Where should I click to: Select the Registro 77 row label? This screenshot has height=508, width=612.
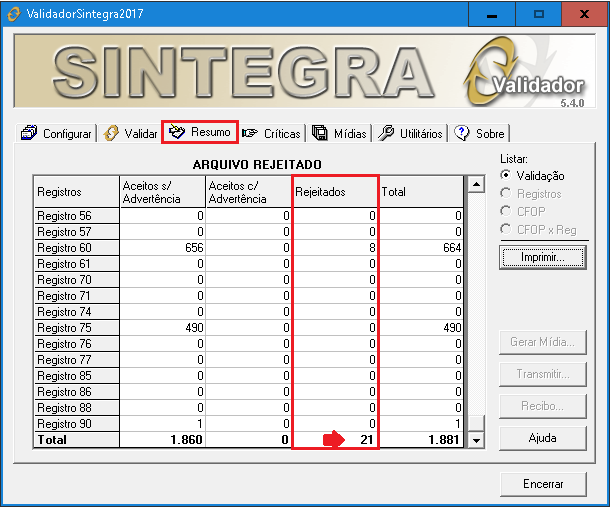coord(76,360)
